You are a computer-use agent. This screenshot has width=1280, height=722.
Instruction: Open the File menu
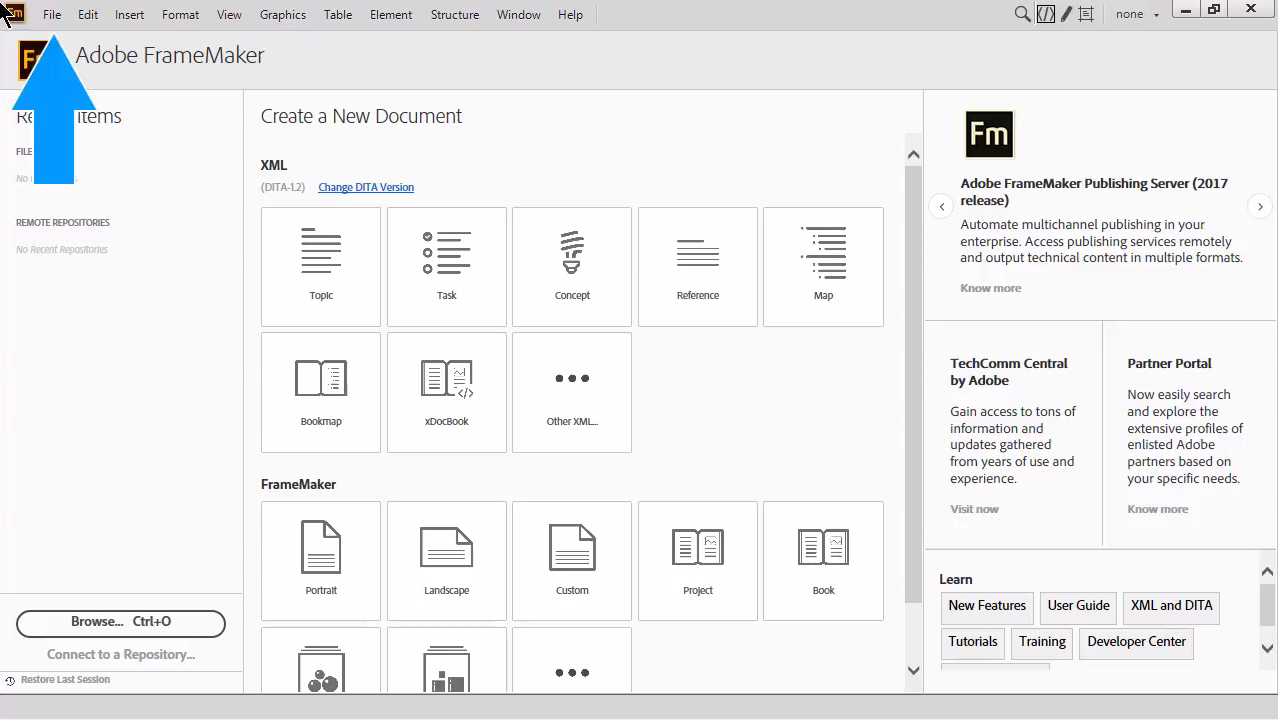click(x=52, y=15)
